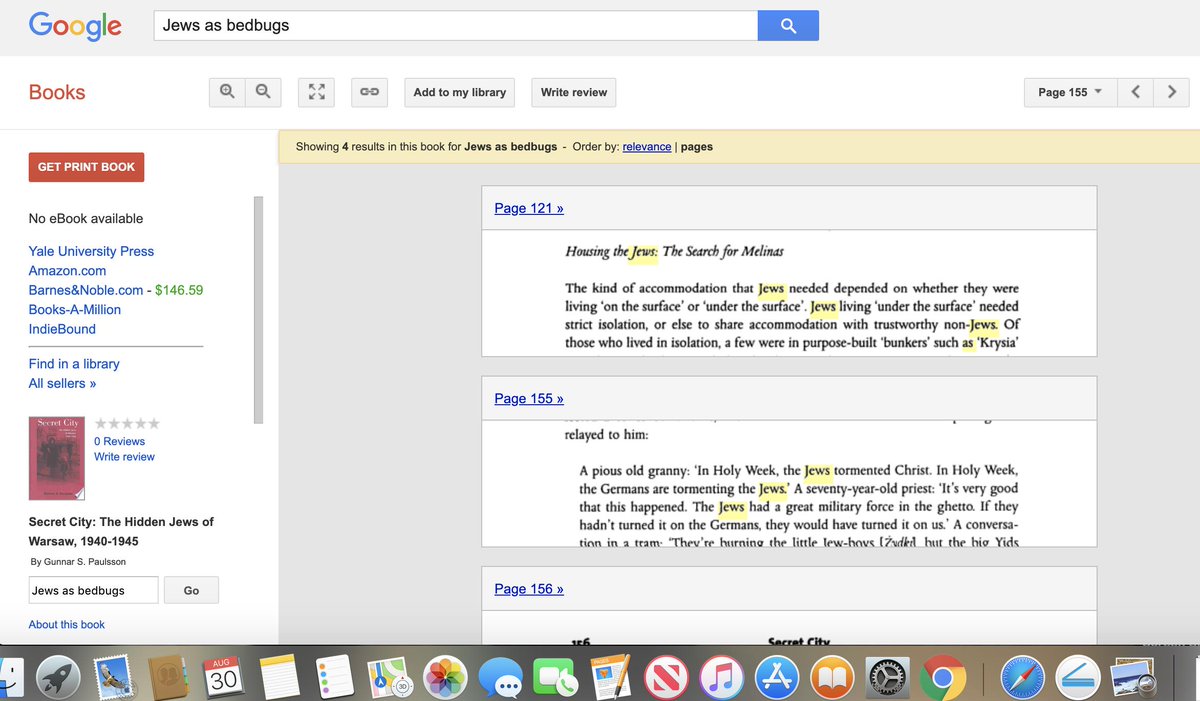Click the $146.59 price text

pyautogui.click(x=179, y=290)
